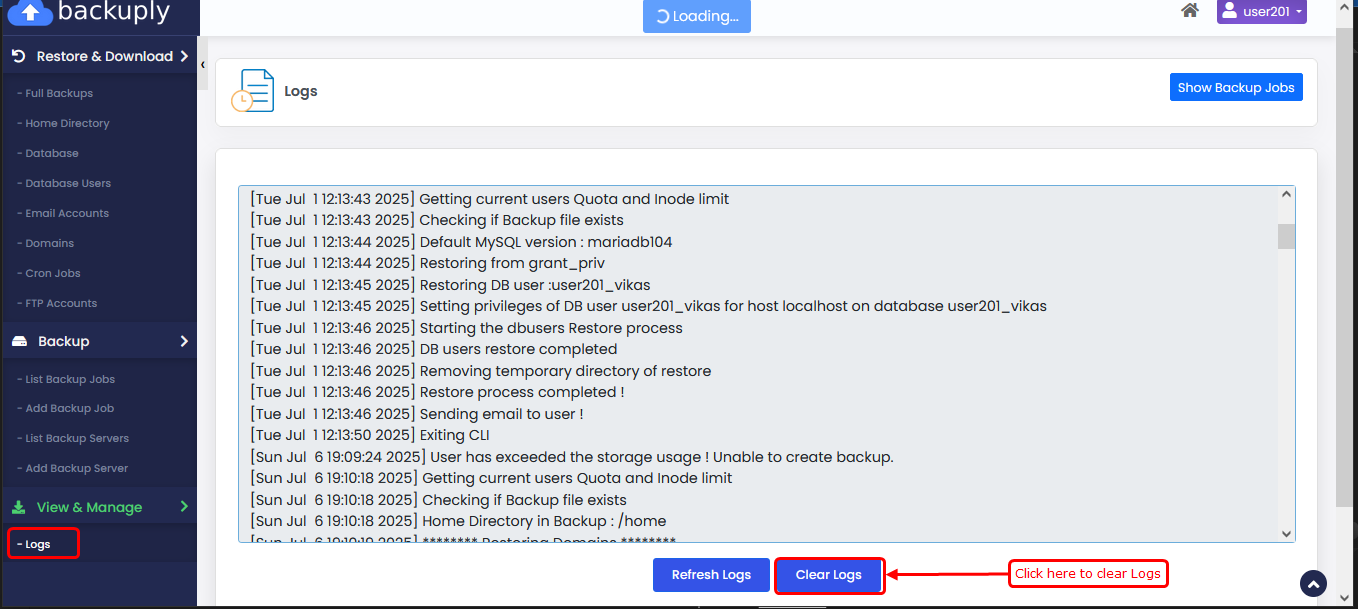Click the Logs document clock icon
This screenshot has width=1358, height=609.
point(251,91)
